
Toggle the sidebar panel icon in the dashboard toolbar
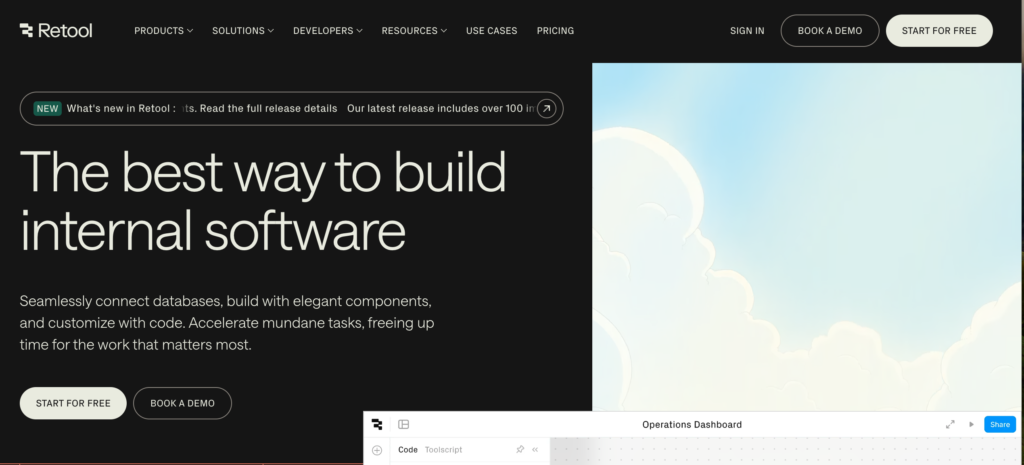(404, 425)
